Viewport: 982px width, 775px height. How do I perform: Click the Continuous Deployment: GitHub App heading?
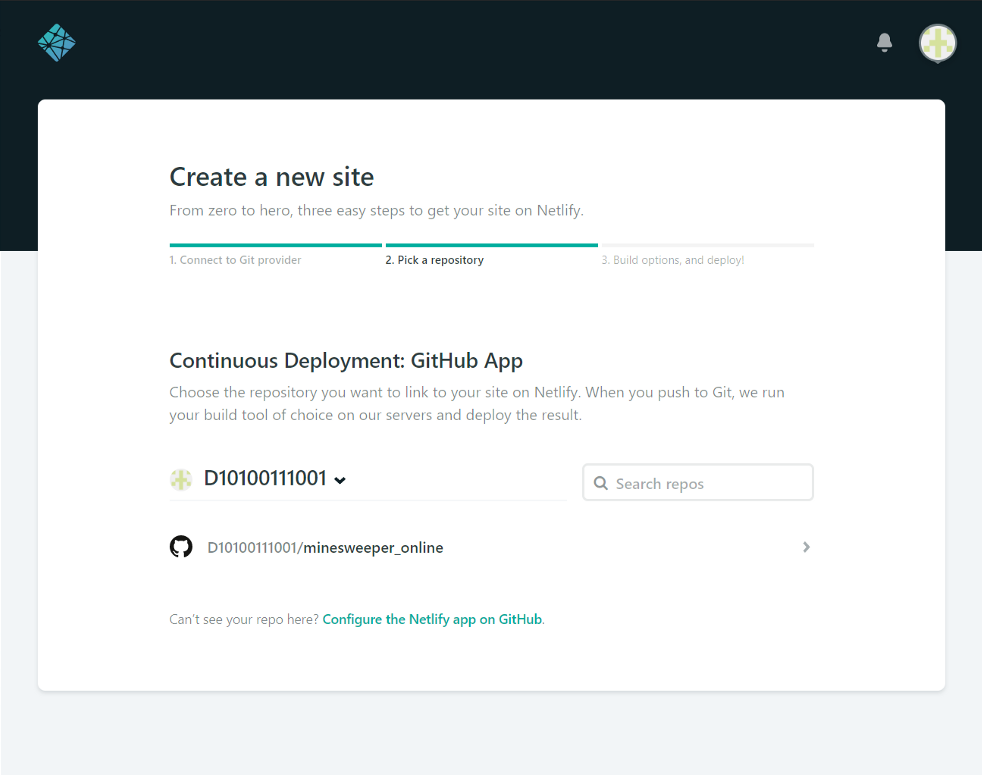[346, 361]
